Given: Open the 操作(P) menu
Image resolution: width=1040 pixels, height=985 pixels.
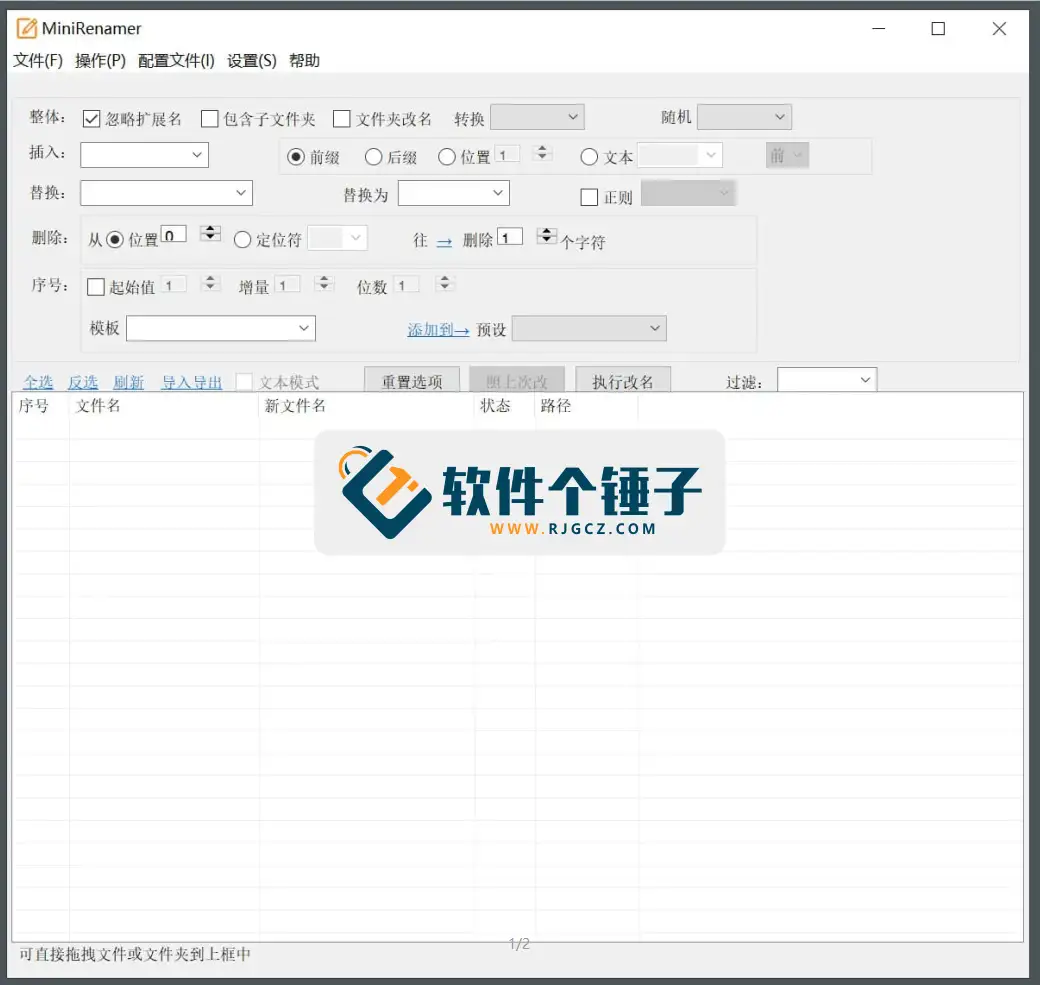Looking at the screenshot, I should click(x=100, y=61).
